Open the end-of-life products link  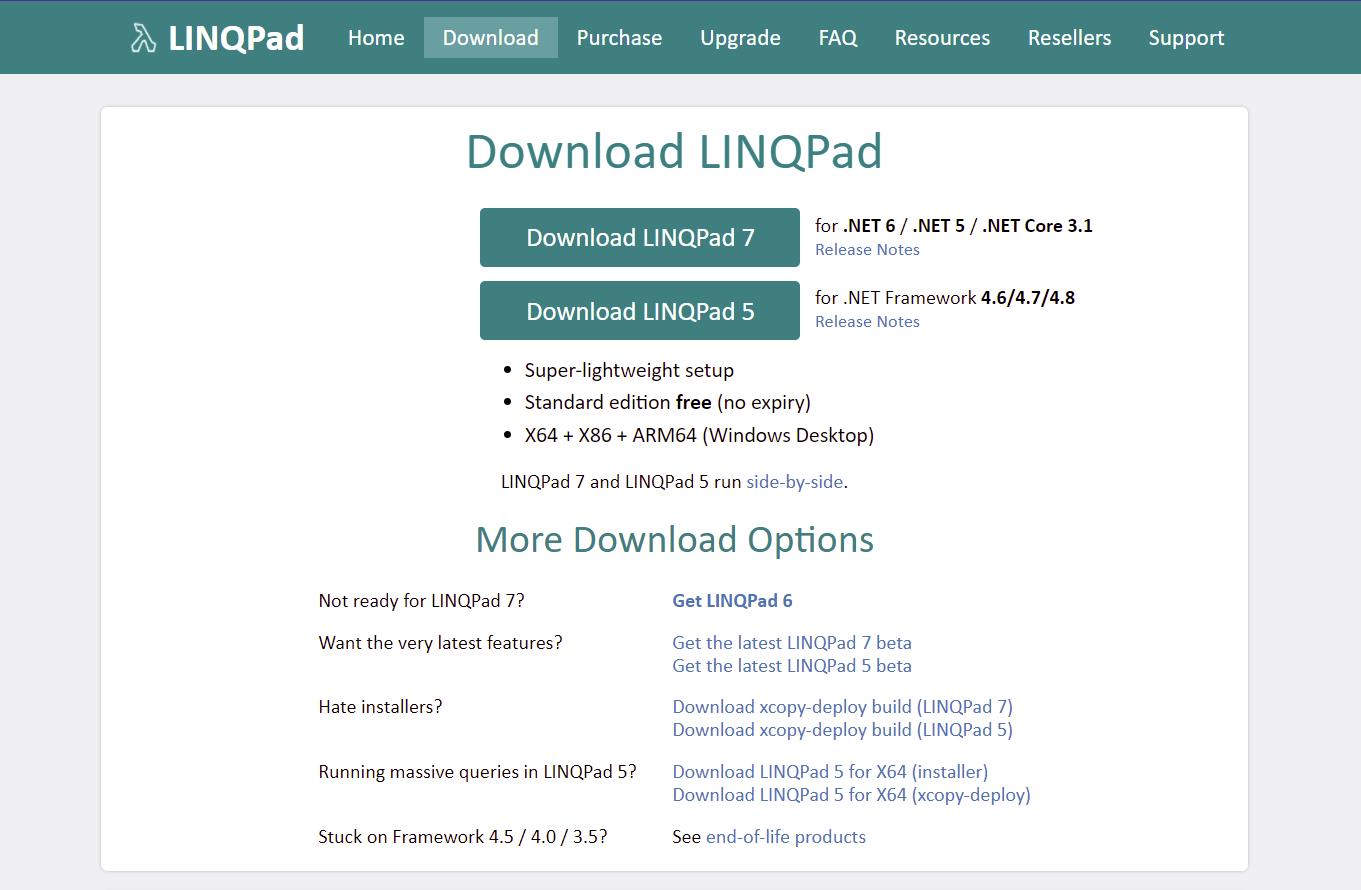(785, 836)
